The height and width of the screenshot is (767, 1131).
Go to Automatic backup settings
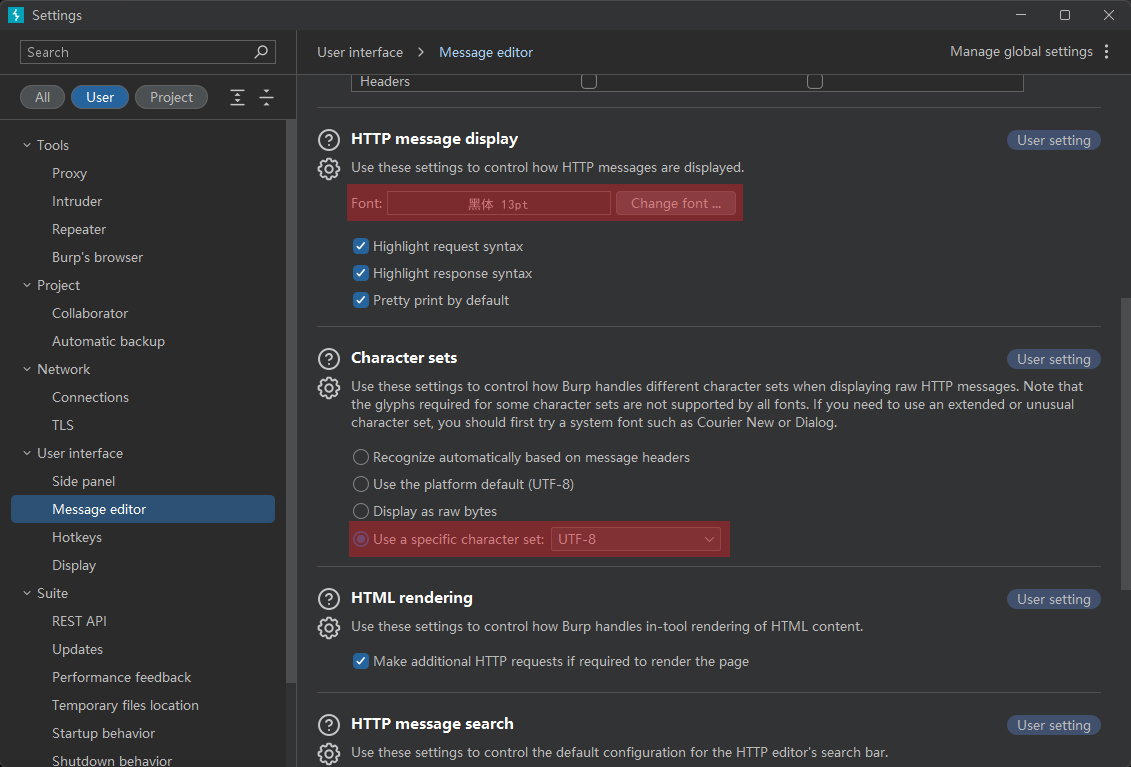point(108,341)
